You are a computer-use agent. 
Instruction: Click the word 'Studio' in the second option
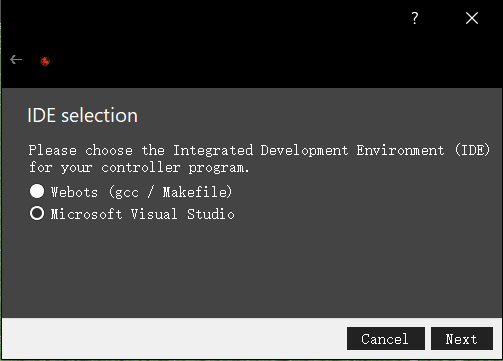tap(211, 214)
